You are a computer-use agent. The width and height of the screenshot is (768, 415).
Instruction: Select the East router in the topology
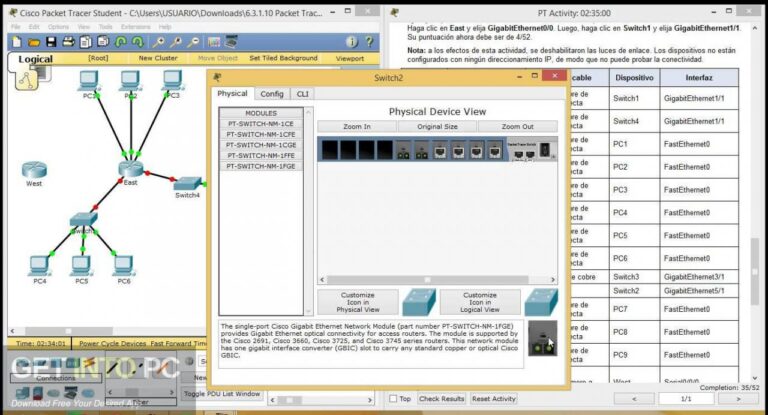pos(130,170)
